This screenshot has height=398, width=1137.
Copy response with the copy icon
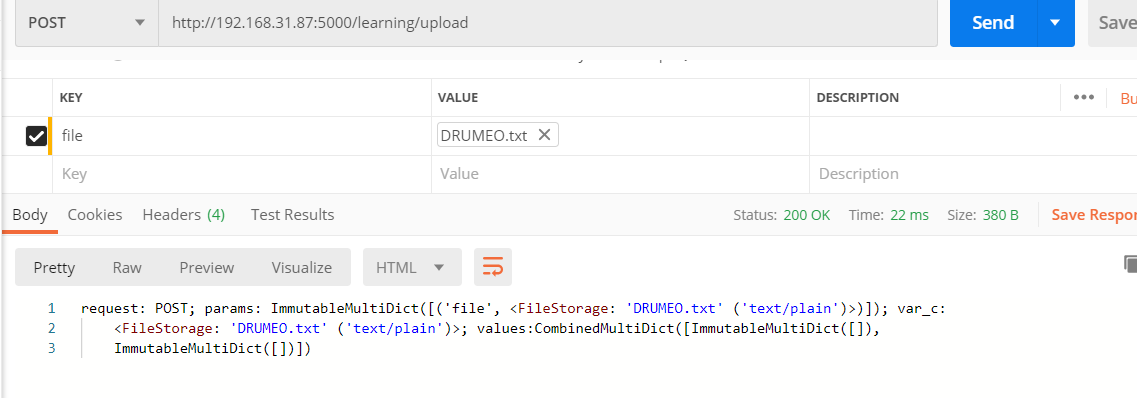pyautogui.click(x=1130, y=264)
